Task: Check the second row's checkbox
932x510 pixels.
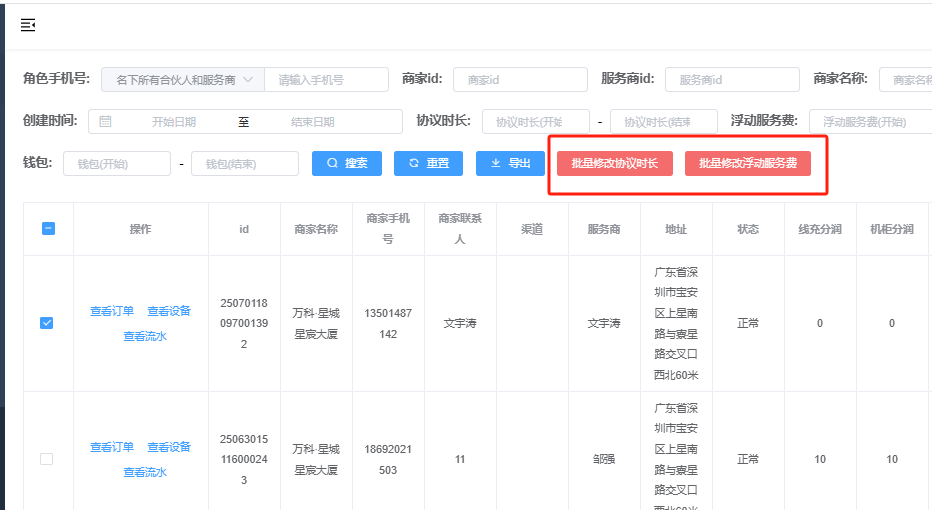Action: click(x=46, y=459)
